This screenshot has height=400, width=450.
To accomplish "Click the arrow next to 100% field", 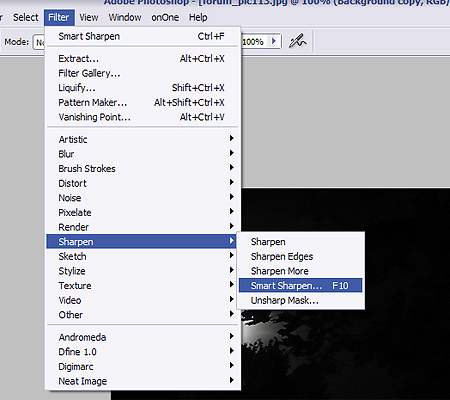I will click(274, 41).
